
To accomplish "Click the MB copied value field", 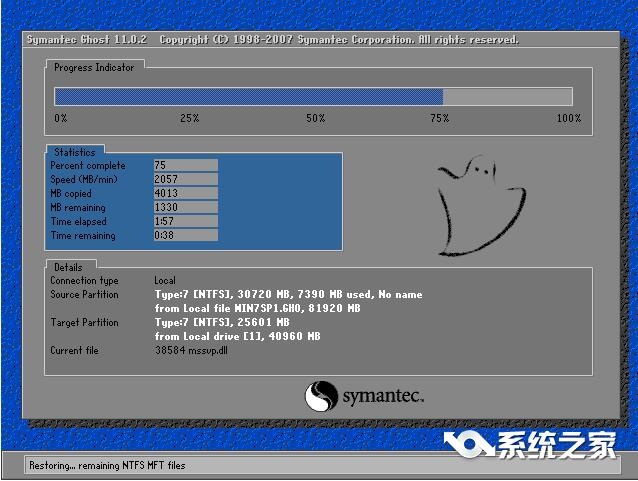I will pyautogui.click(x=185, y=194).
